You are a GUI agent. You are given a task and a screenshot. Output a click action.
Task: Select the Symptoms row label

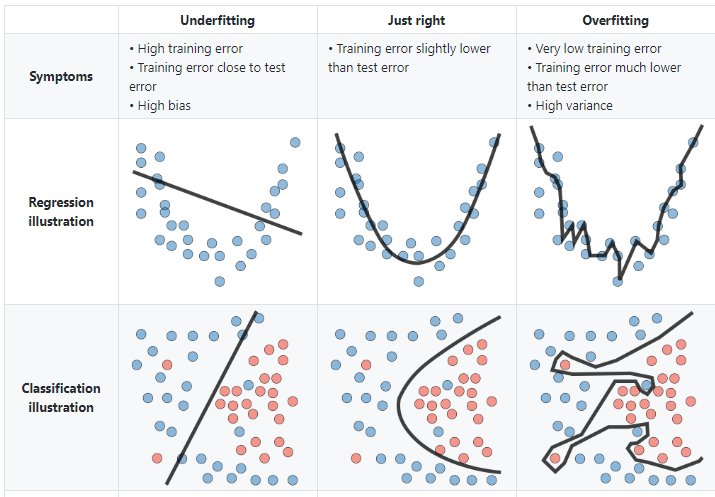point(59,76)
